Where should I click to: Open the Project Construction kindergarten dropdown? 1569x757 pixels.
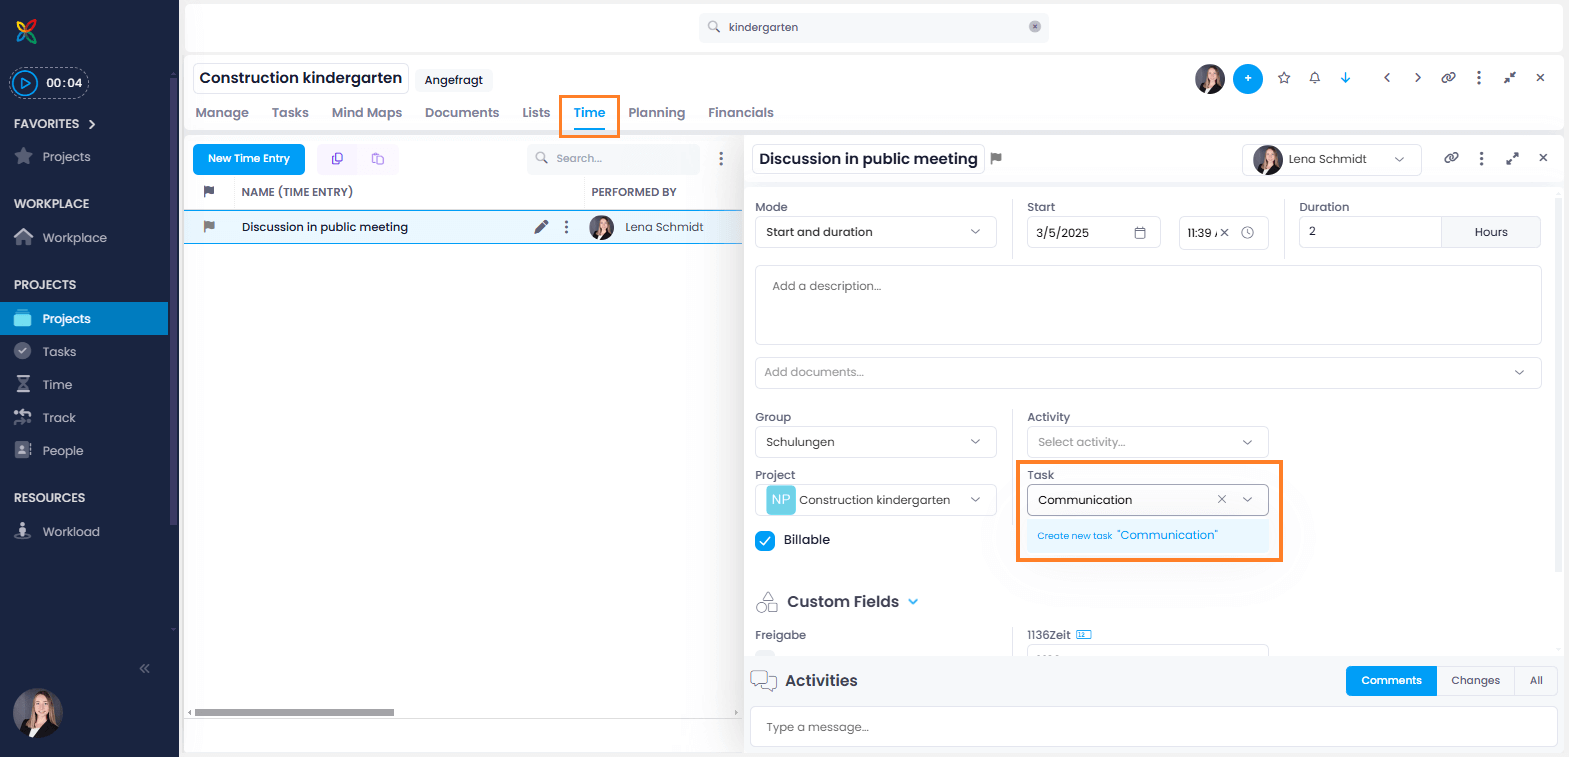pos(876,500)
